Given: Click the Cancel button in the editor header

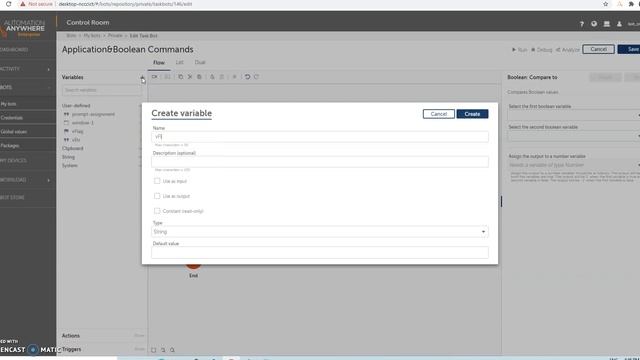Looking at the screenshot, I should pos(598,49).
